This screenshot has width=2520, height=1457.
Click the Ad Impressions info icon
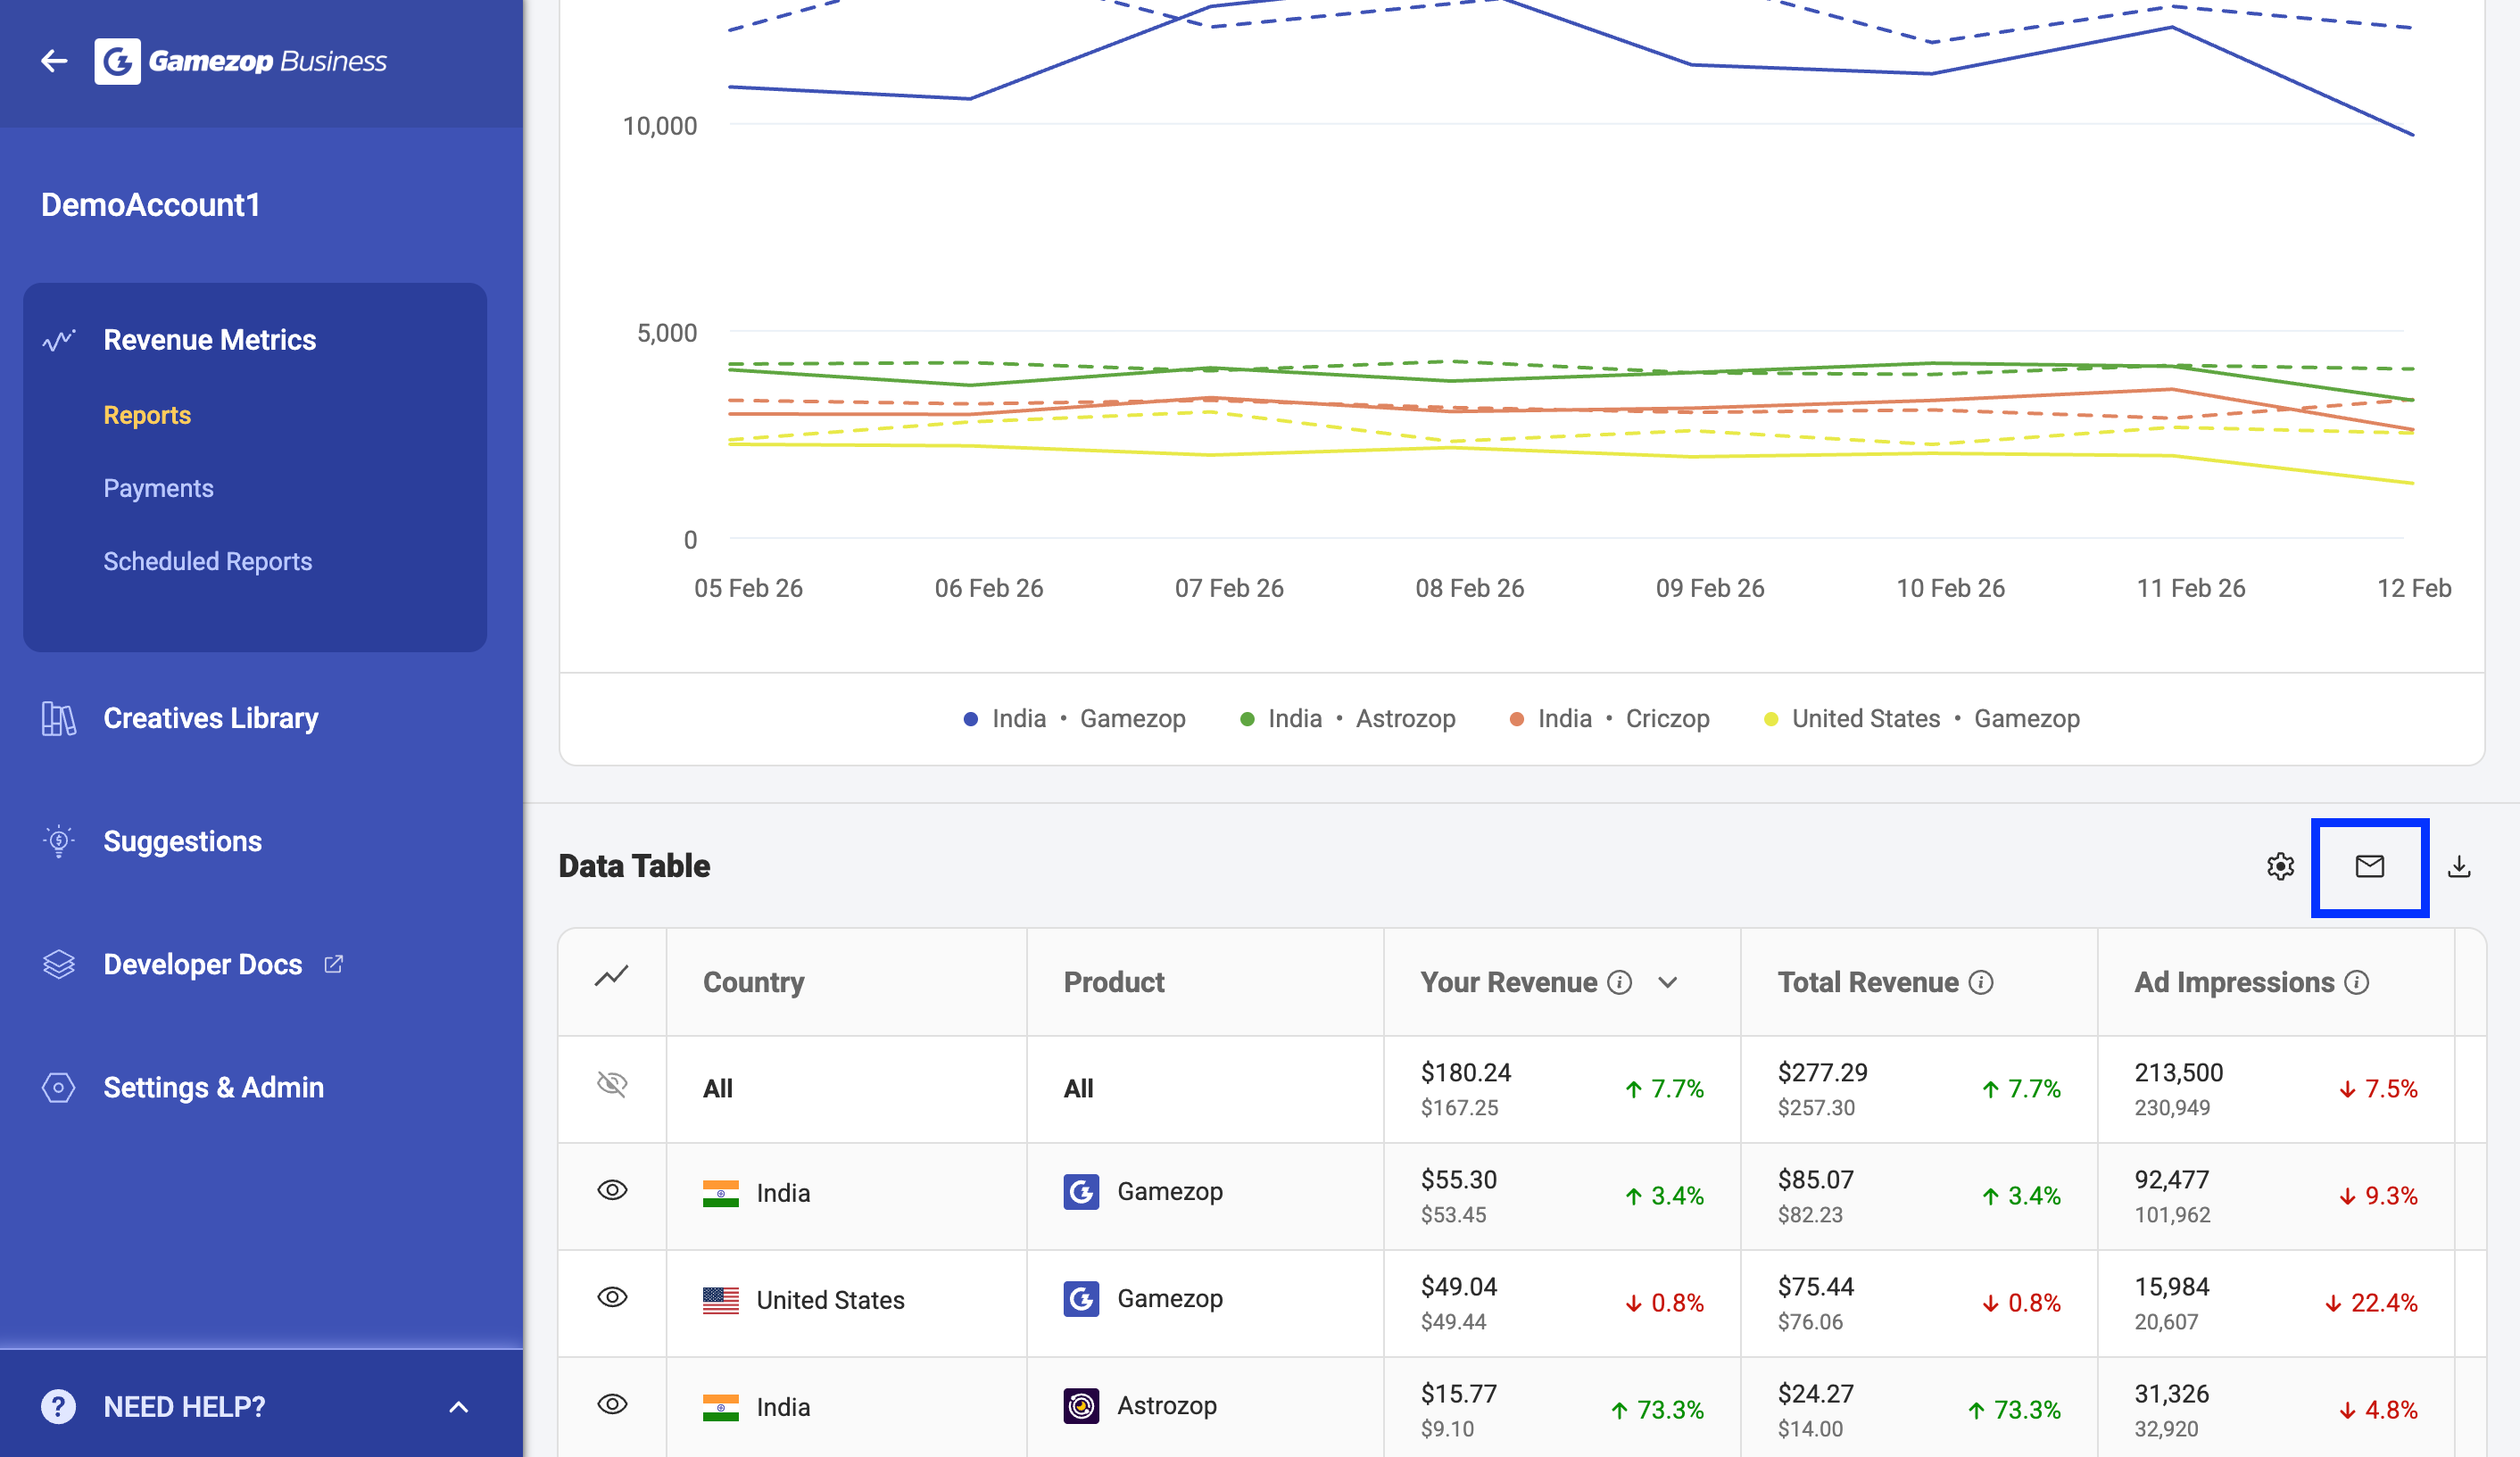click(2356, 982)
